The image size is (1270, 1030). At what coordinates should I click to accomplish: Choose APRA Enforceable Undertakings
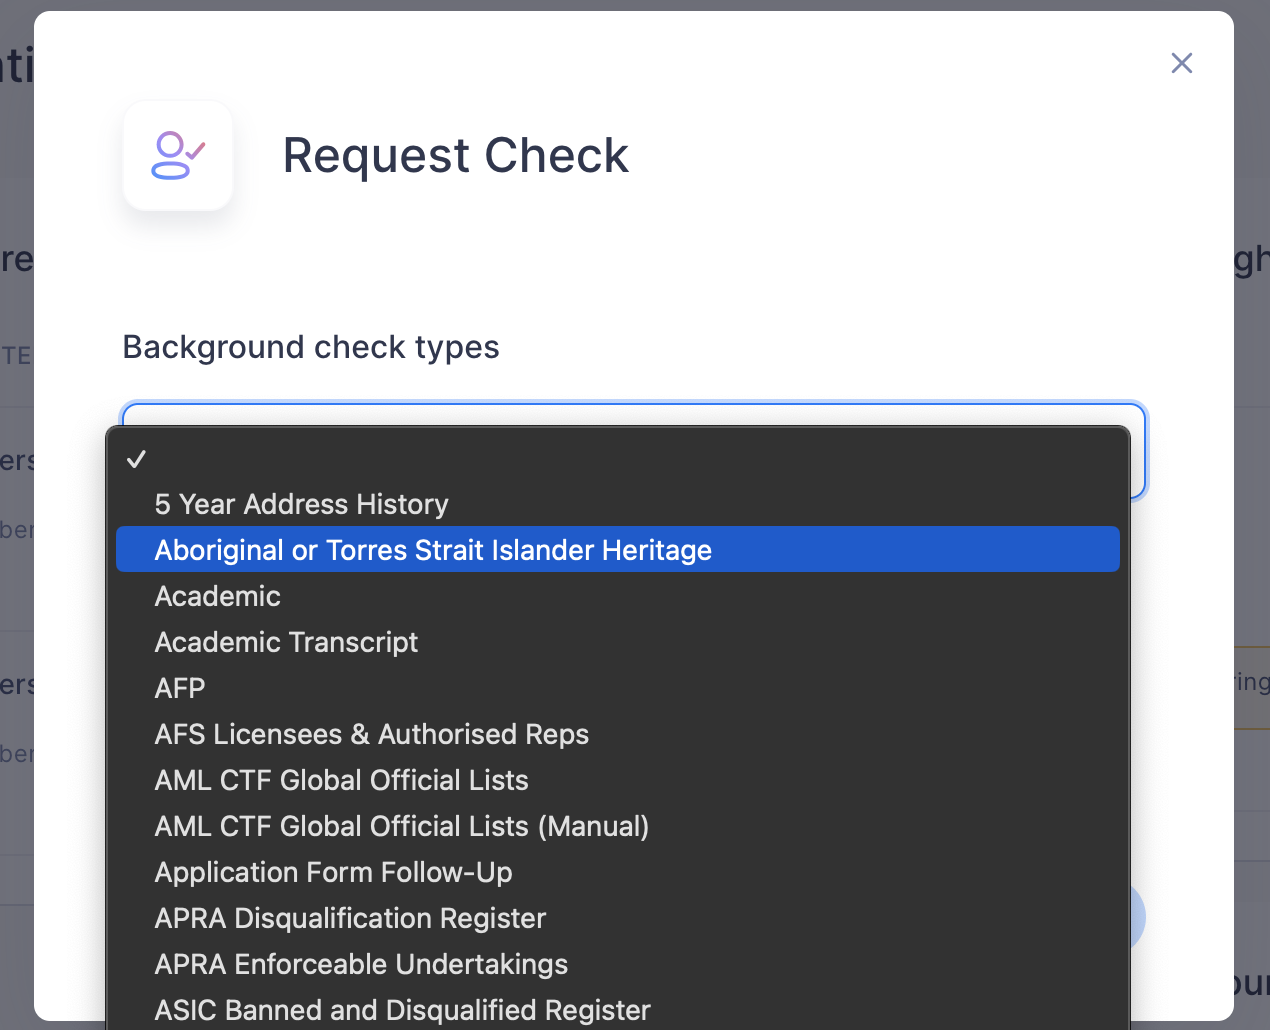coord(361,964)
